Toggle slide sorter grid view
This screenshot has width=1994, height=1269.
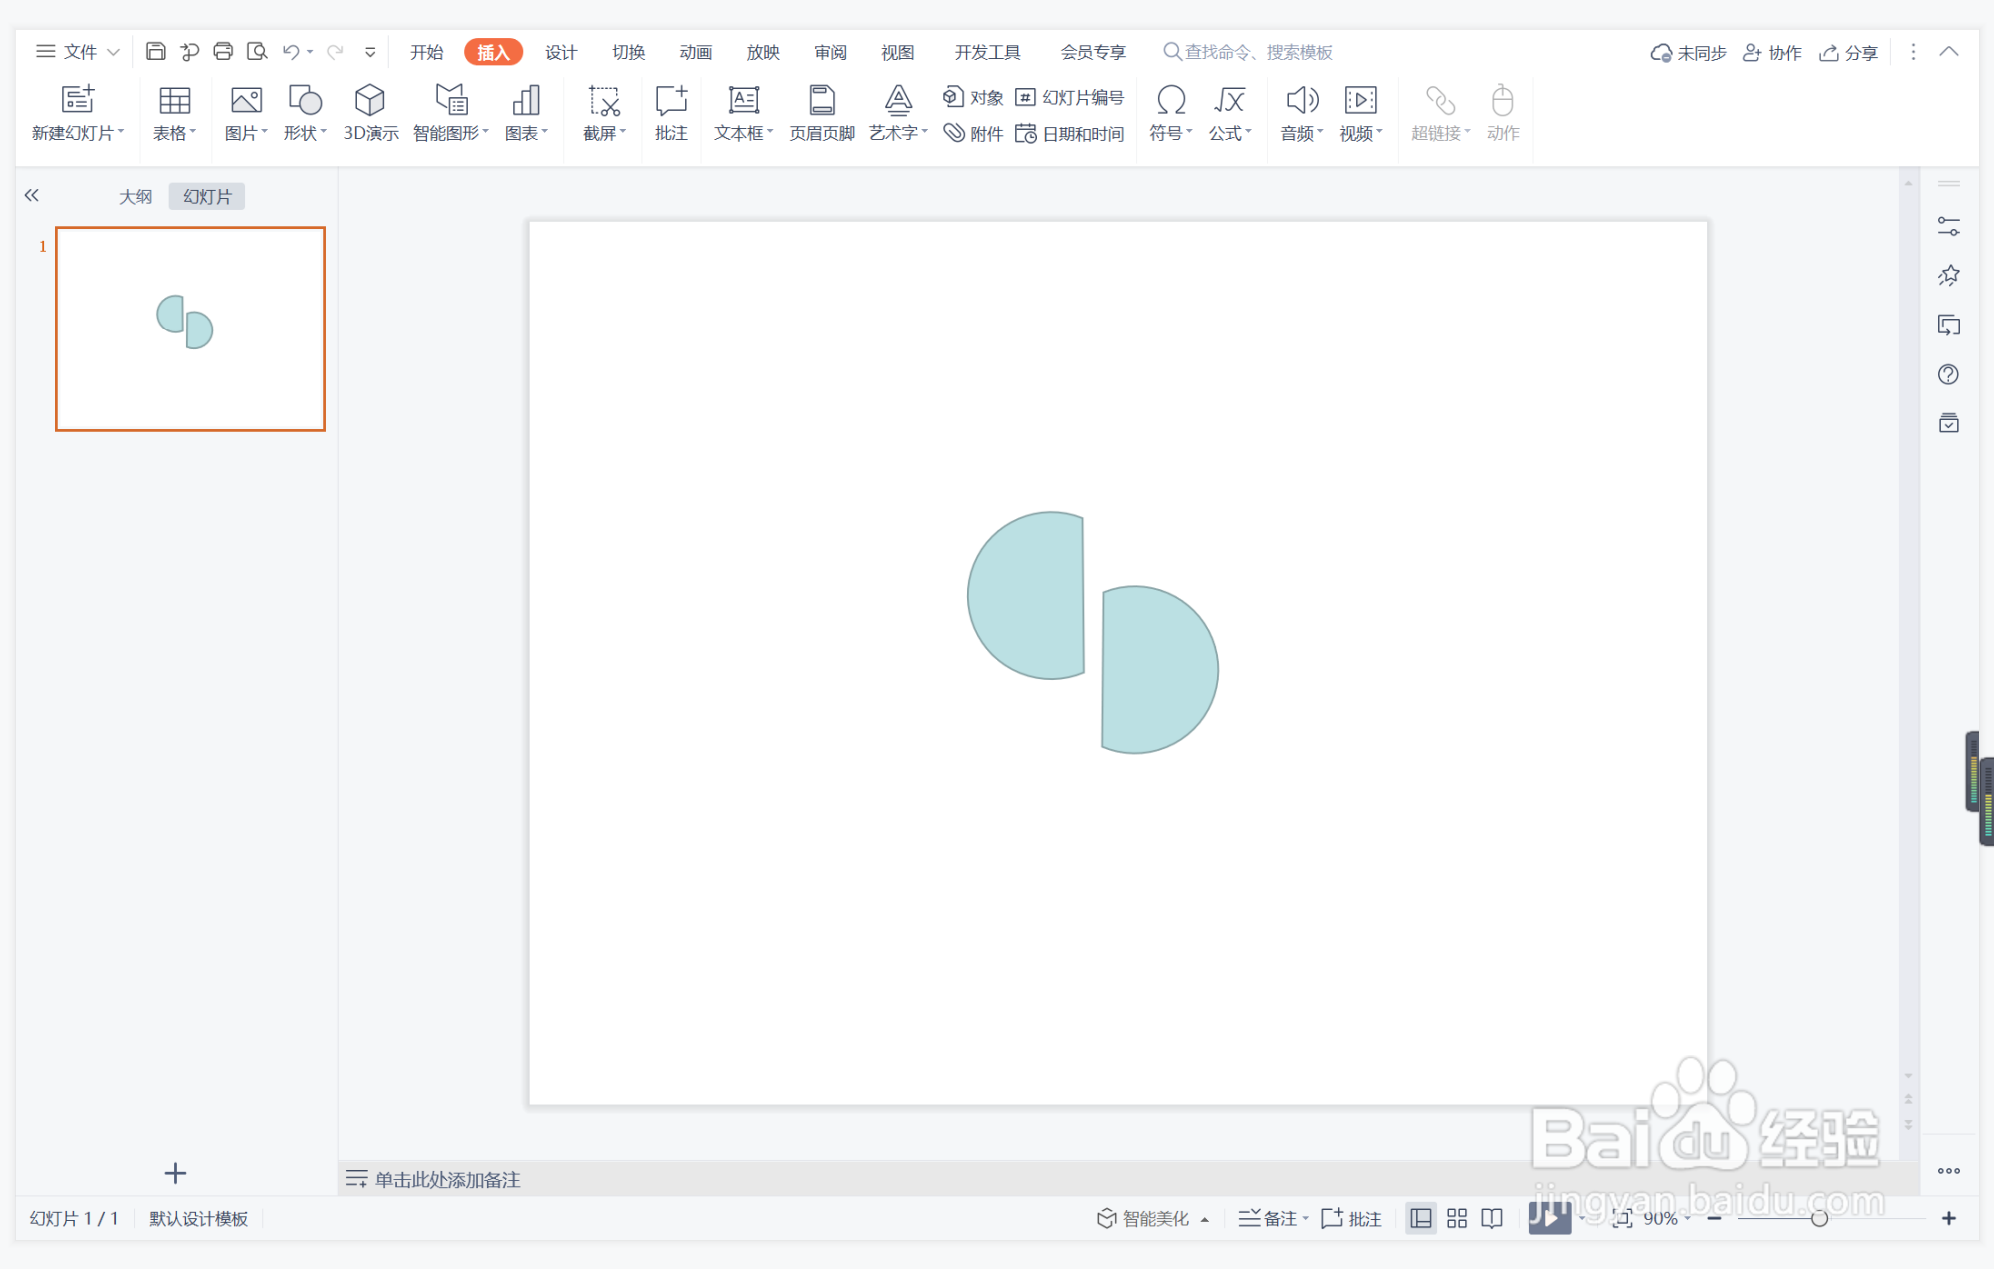click(x=1457, y=1218)
